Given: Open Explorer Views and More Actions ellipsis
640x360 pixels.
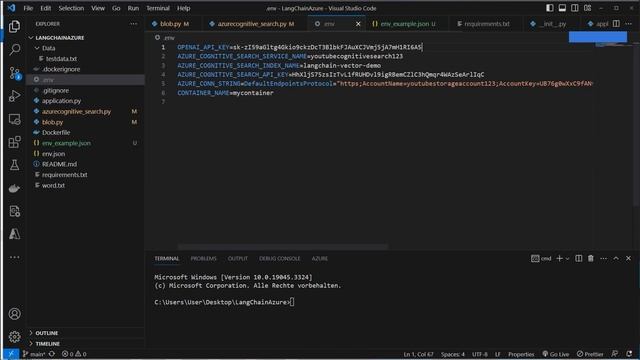Looking at the screenshot, I should pyautogui.click(x=133, y=24).
